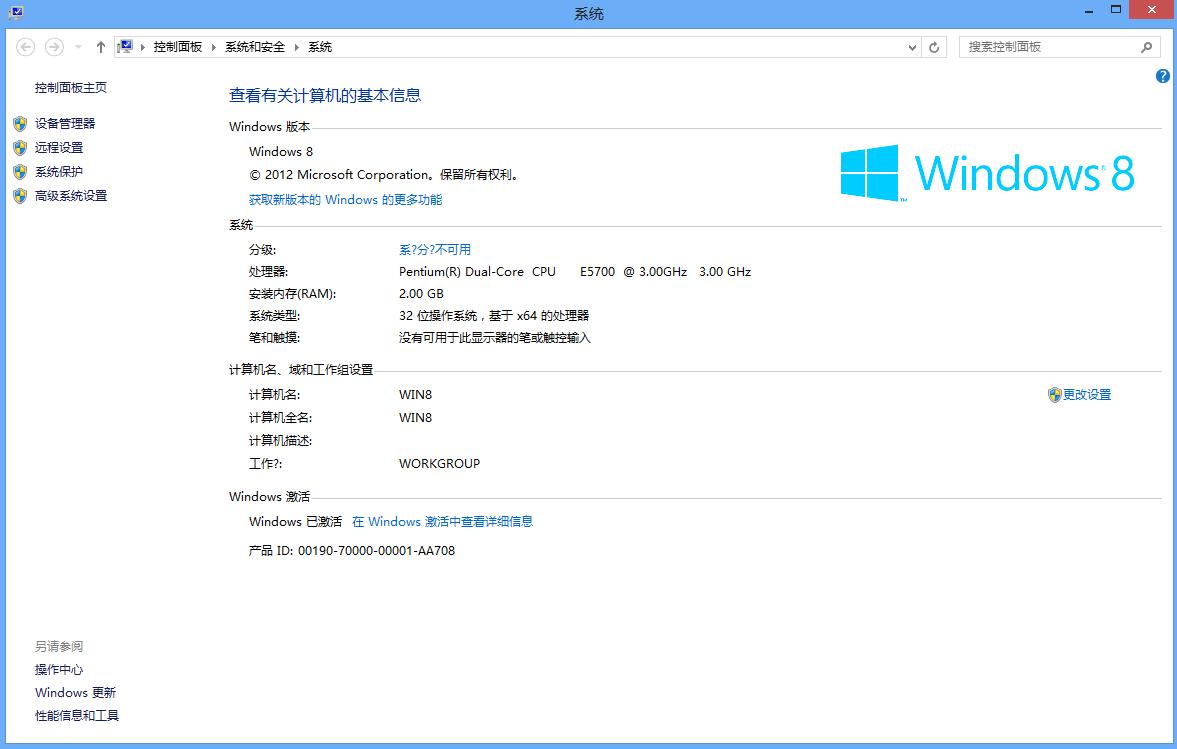Open the address bar history dropdown
Image resolution: width=1177 pixels, height=749 pixels.
[912, 47]
